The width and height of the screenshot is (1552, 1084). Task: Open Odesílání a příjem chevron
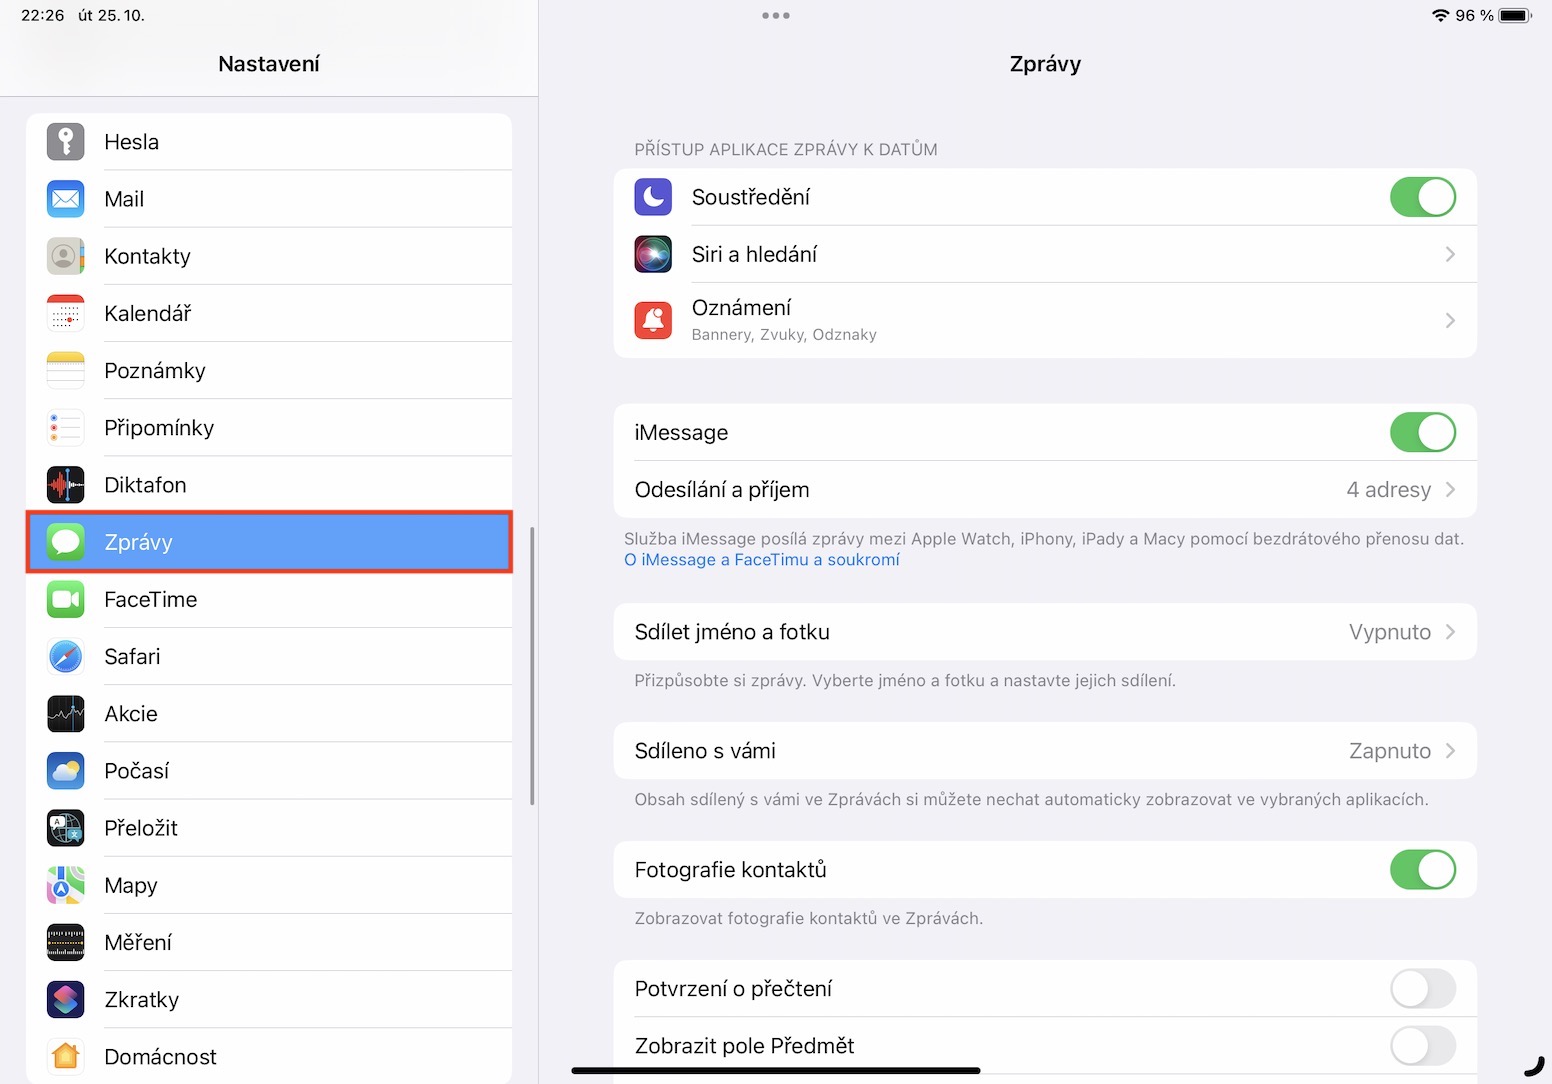(1450, 490)
